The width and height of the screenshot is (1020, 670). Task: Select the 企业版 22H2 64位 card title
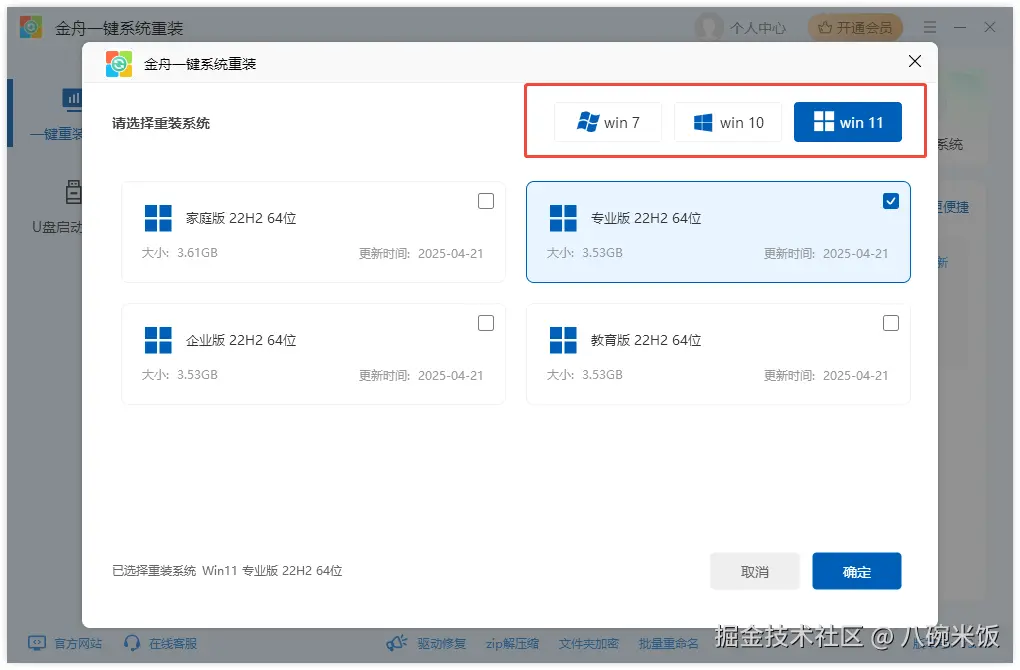241,340
